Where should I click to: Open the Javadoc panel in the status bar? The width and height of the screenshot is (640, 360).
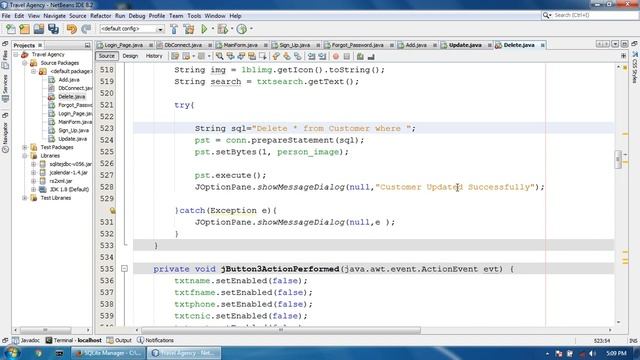(x=26, y=340)
